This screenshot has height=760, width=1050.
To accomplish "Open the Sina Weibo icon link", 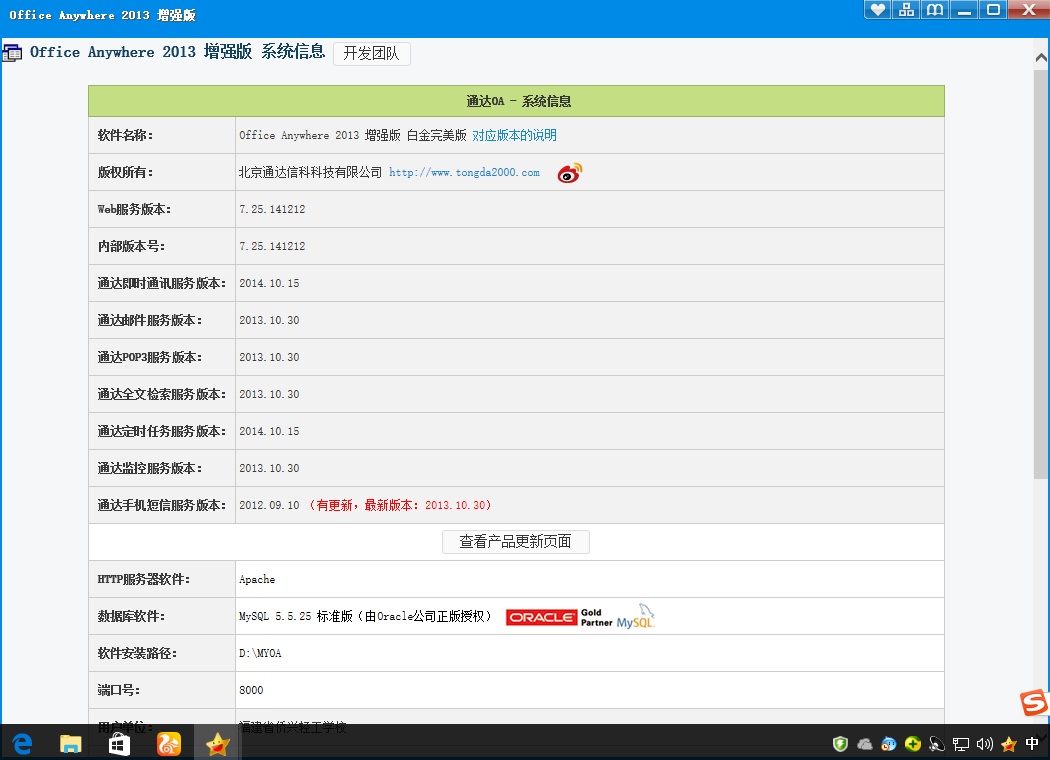I will [570, 173].
